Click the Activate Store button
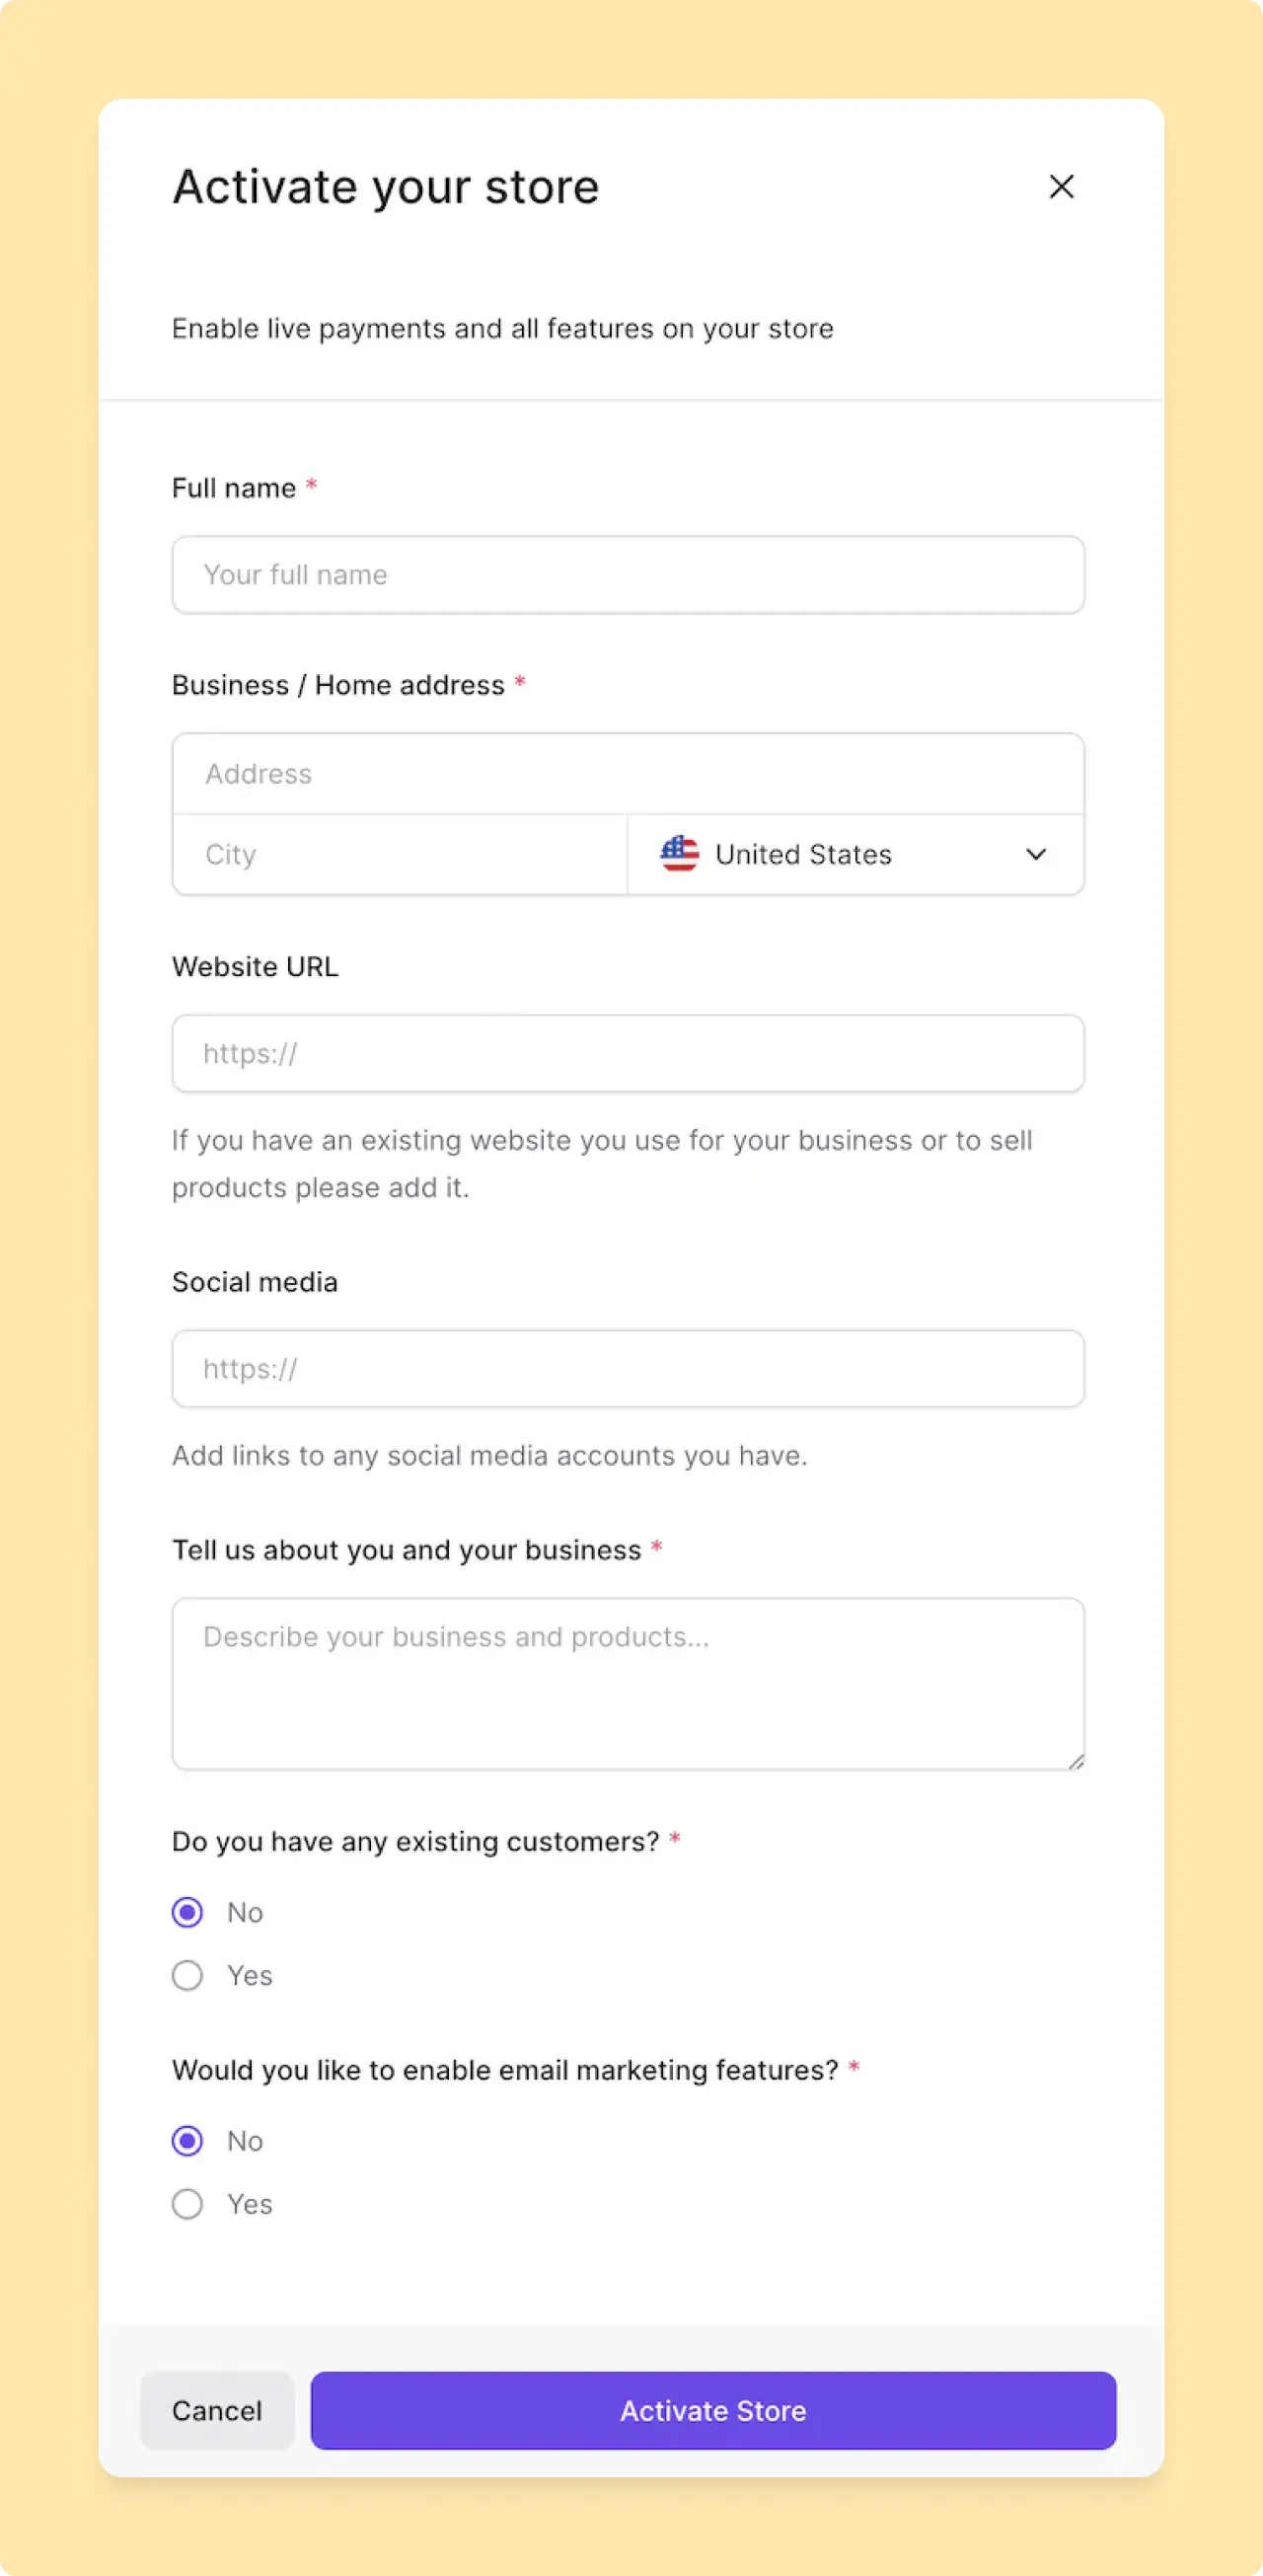 pos(712,2411)
